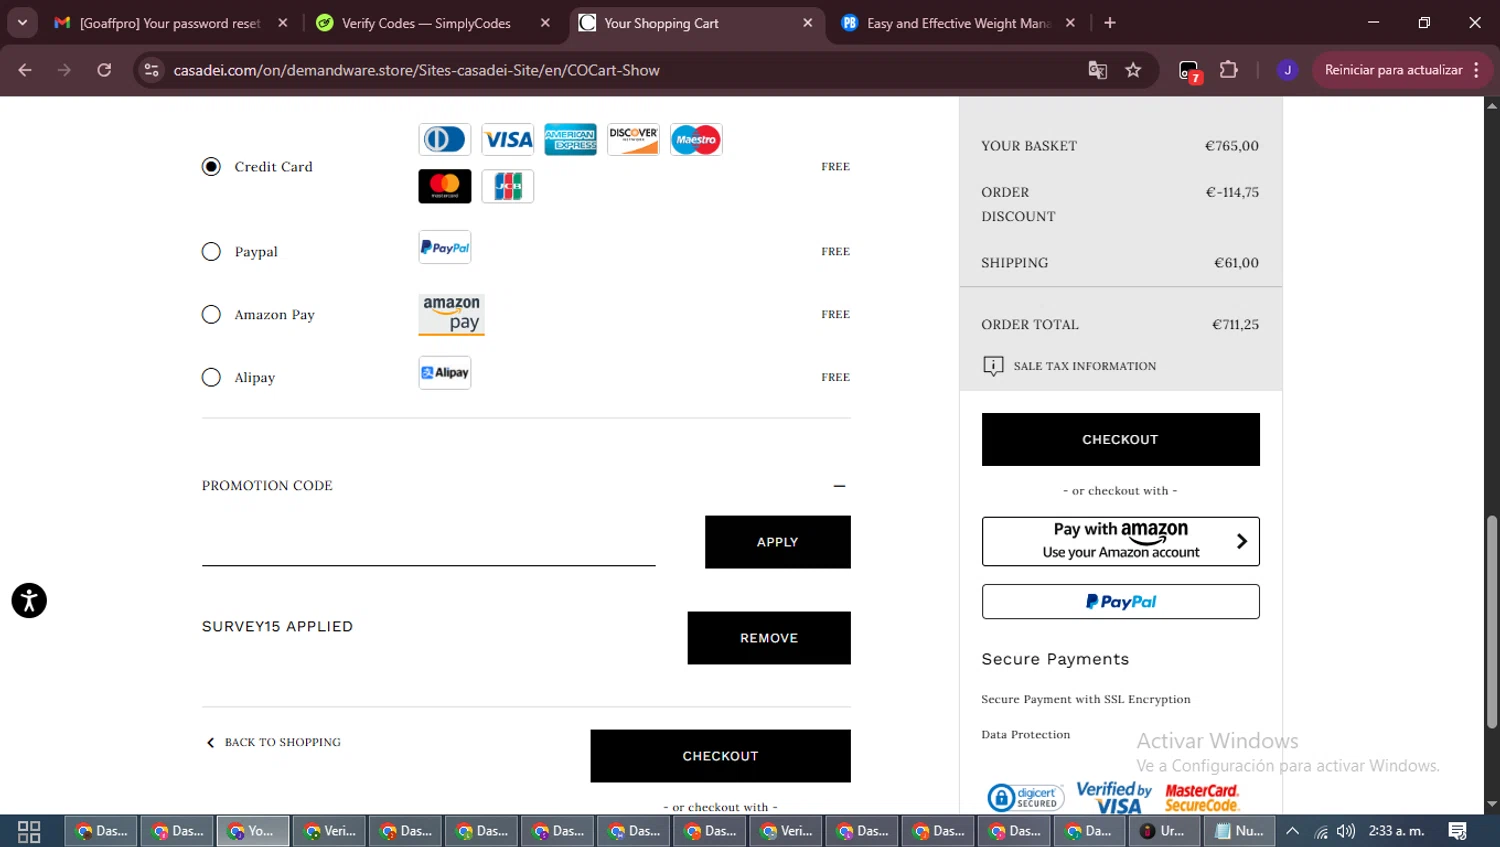The height and width of the screenshot is (847, 1500).
Task: Open the Nu... notepad taskbar item
Action: [x=1239, y=831]
